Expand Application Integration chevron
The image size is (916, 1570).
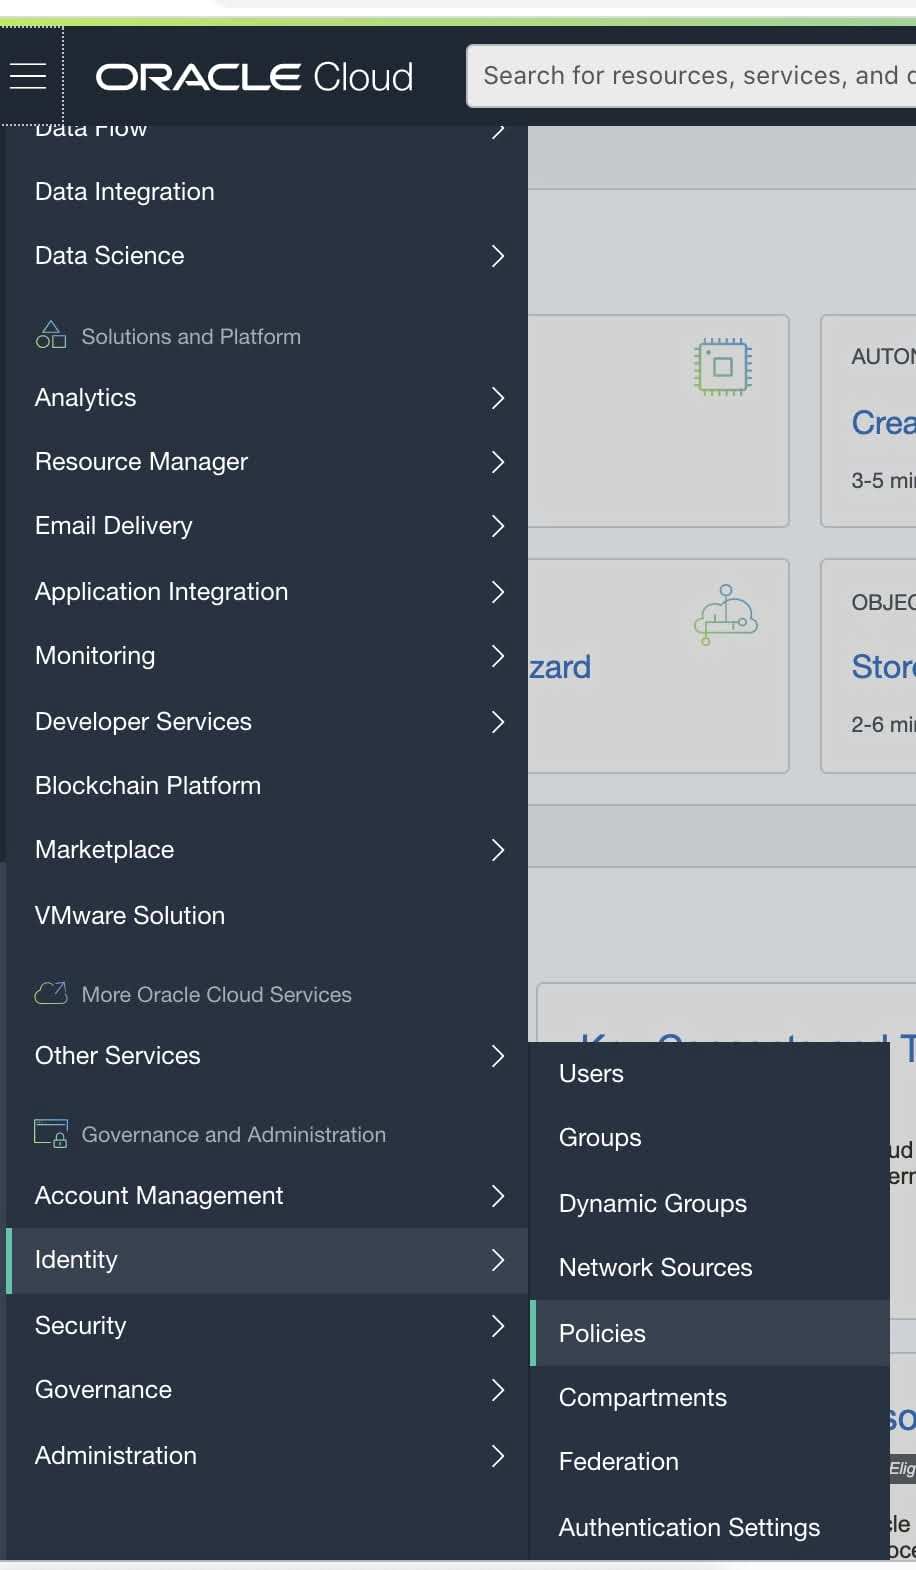tap(498, 592)
